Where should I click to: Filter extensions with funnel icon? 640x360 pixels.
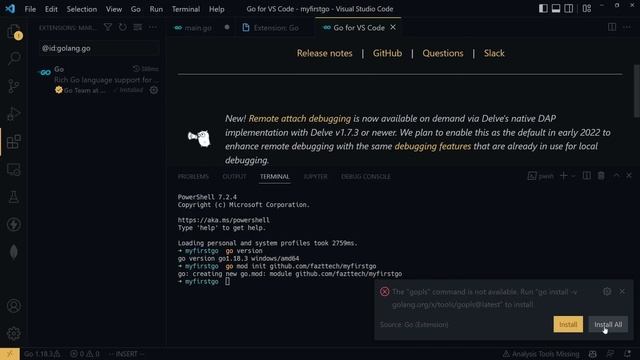(108, 27)
